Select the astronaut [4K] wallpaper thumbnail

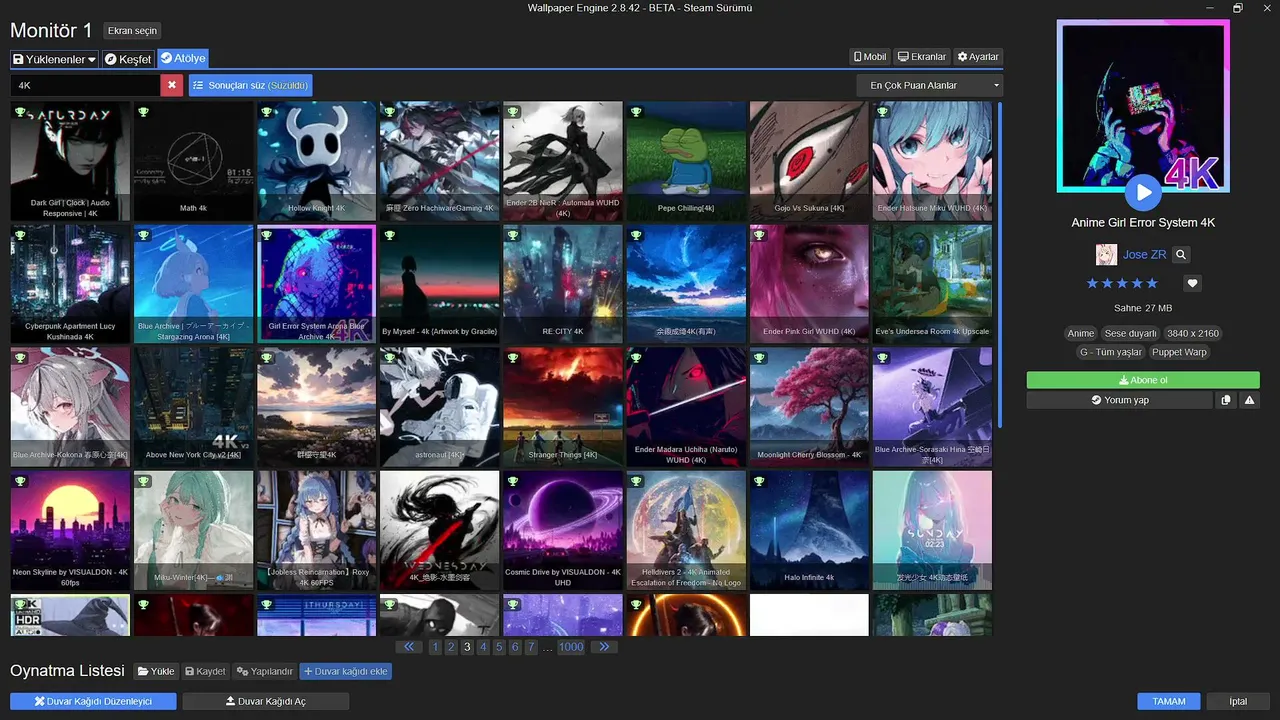point(439,407)
